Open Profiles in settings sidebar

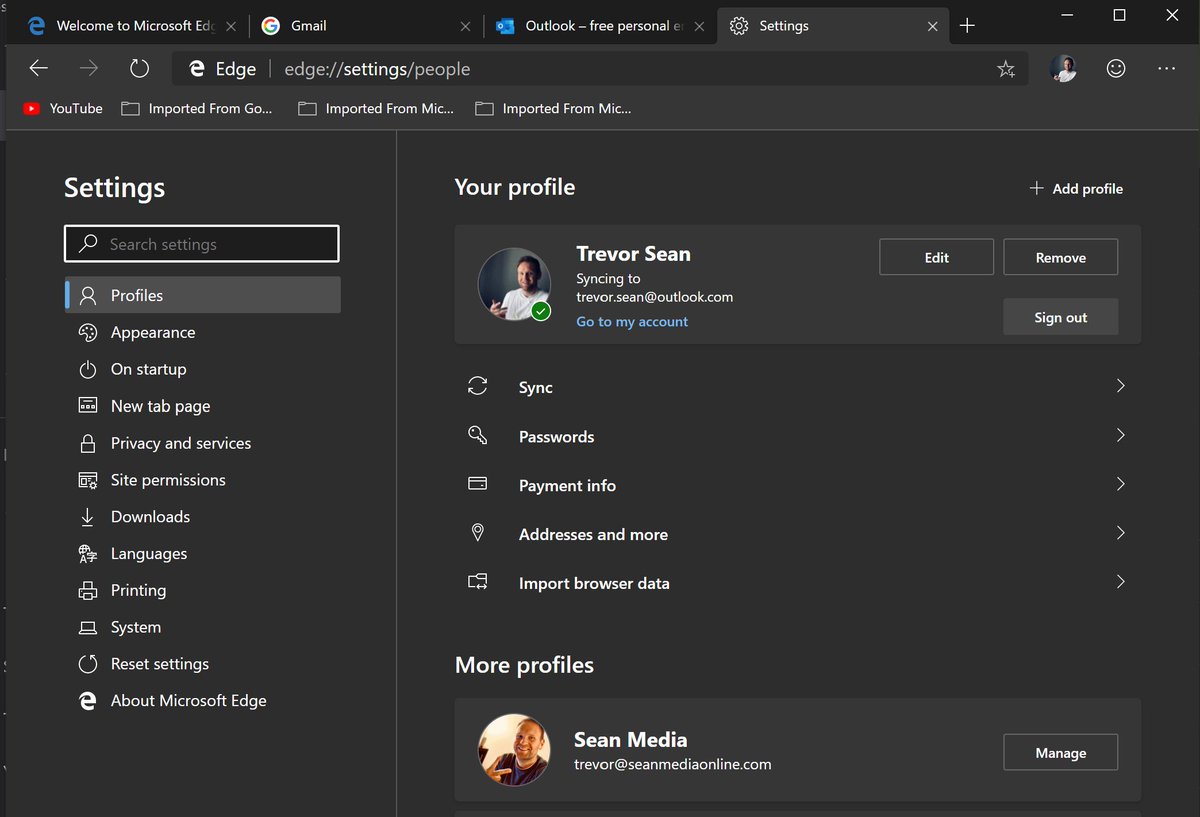click(203, 295)
